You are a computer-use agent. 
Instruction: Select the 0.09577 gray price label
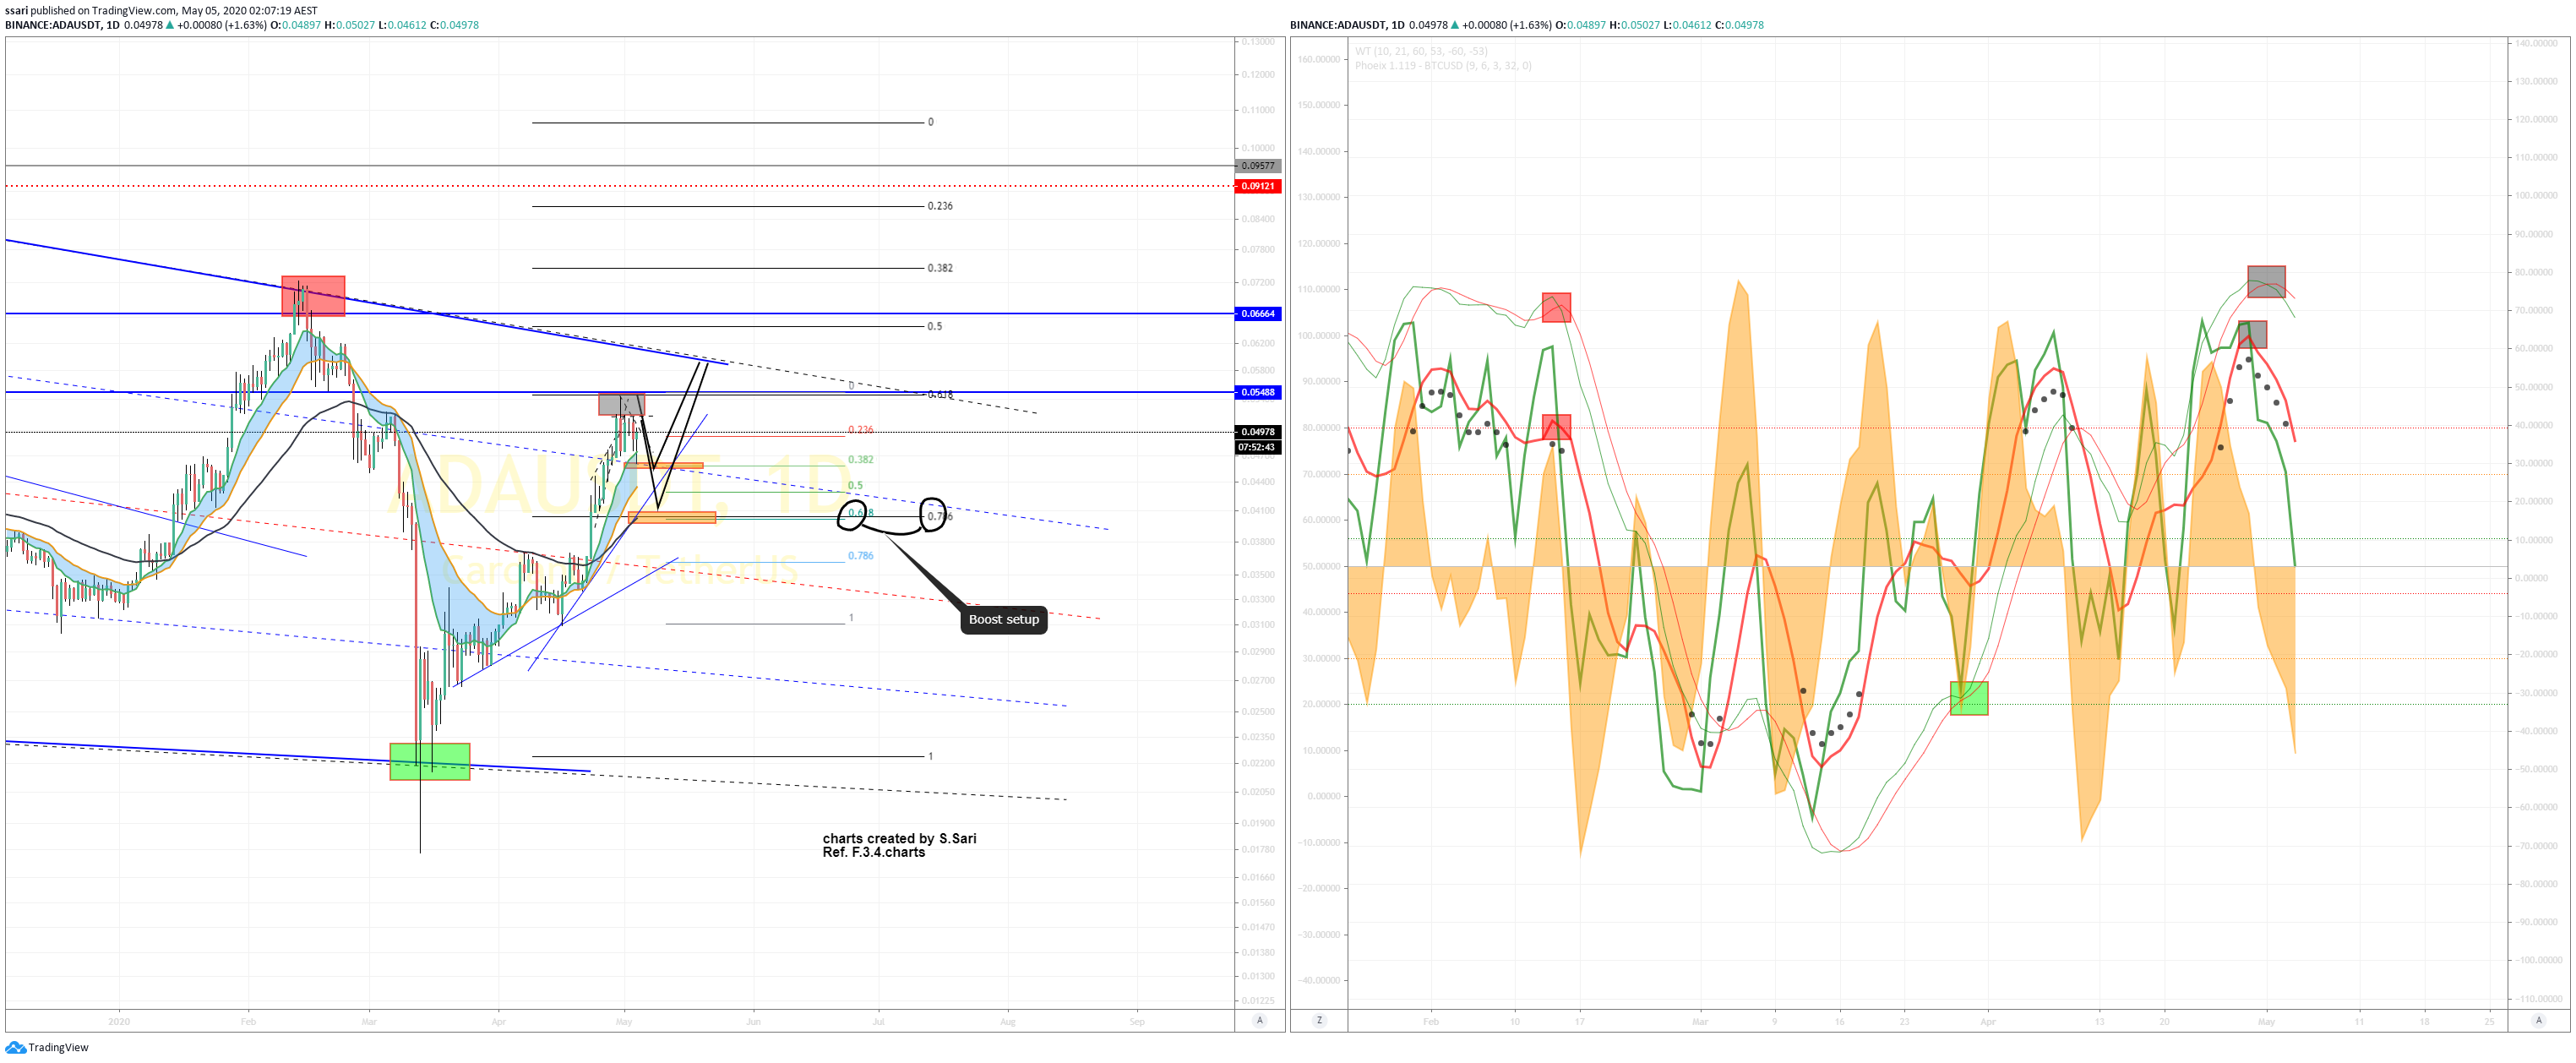1258,166
